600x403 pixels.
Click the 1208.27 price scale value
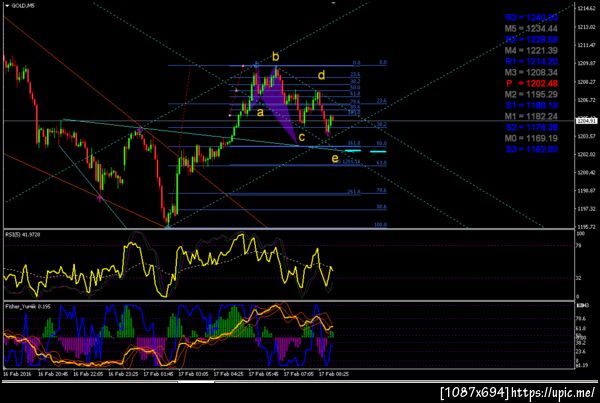pyautogui.click(x=586, y=82)
